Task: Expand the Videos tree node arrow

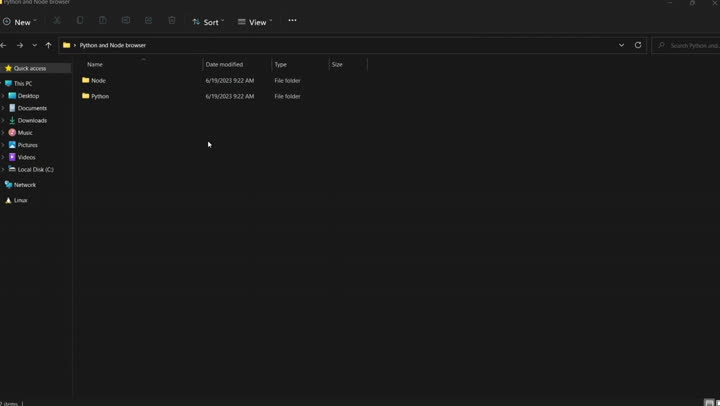Action: pos(3,157)
